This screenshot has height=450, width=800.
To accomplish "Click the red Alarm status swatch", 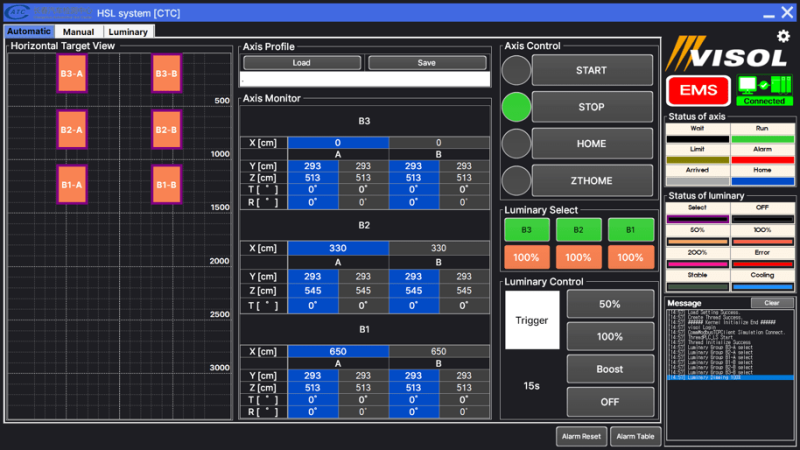I will pos(762,160).
